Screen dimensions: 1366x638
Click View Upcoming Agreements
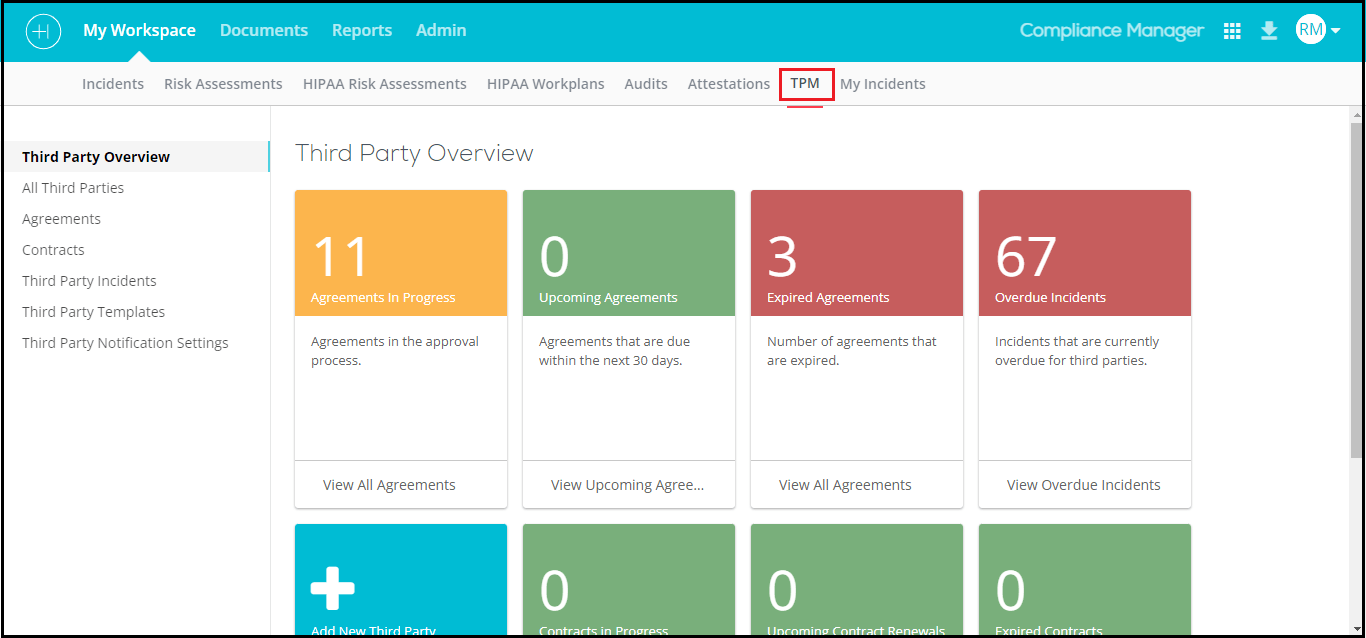[628, 484]
